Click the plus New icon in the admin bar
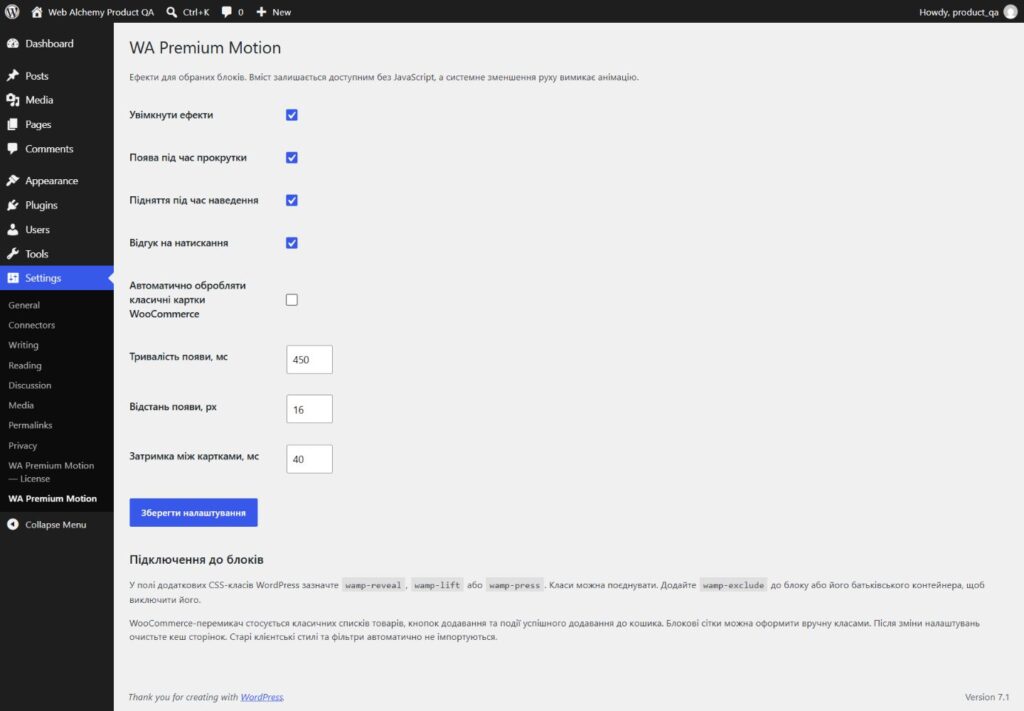 point(261,12)
